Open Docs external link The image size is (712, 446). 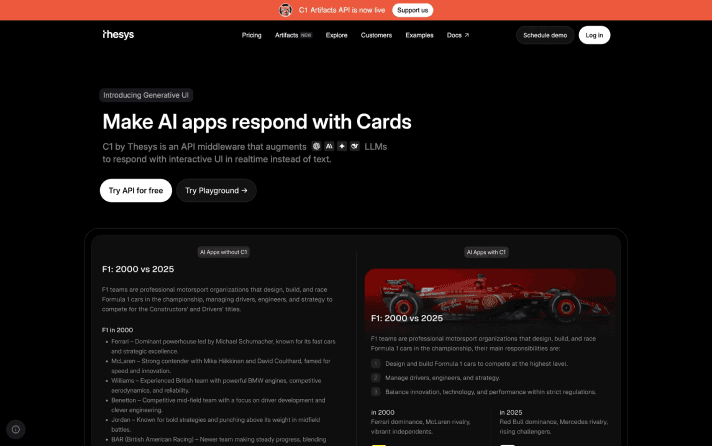click(458, 35)
